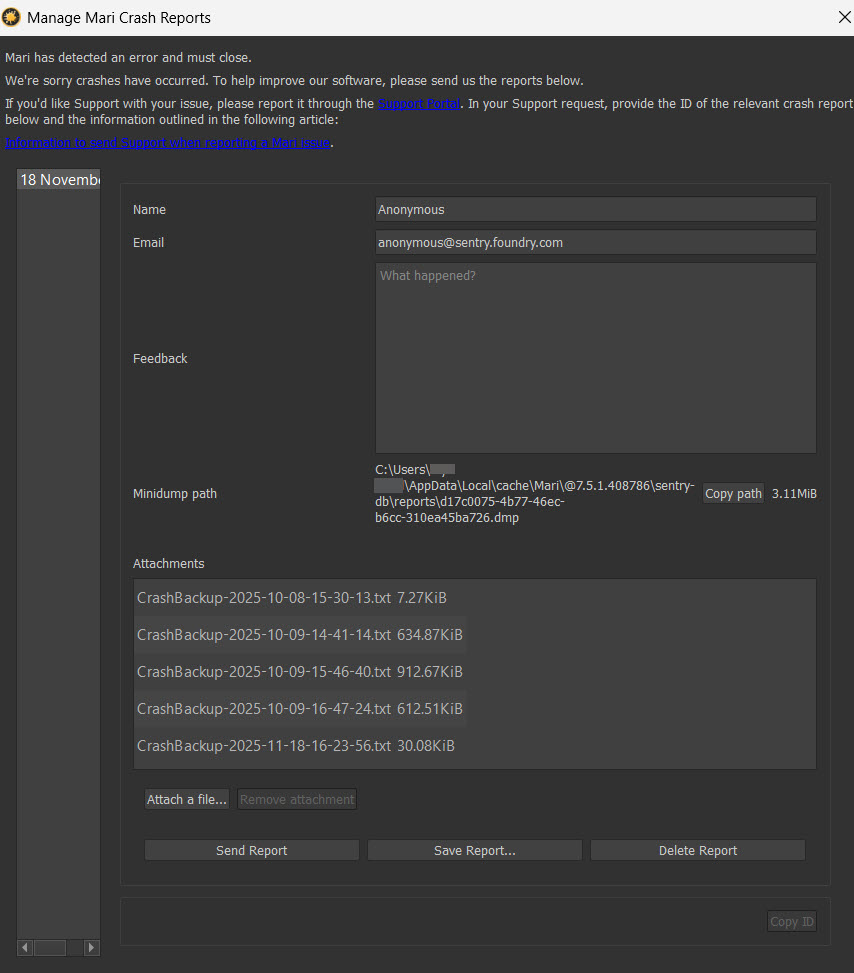Focus the What happened feedback text box
Image resolution: width=854 pixels, height=973 pixels.
click(595, 358)
